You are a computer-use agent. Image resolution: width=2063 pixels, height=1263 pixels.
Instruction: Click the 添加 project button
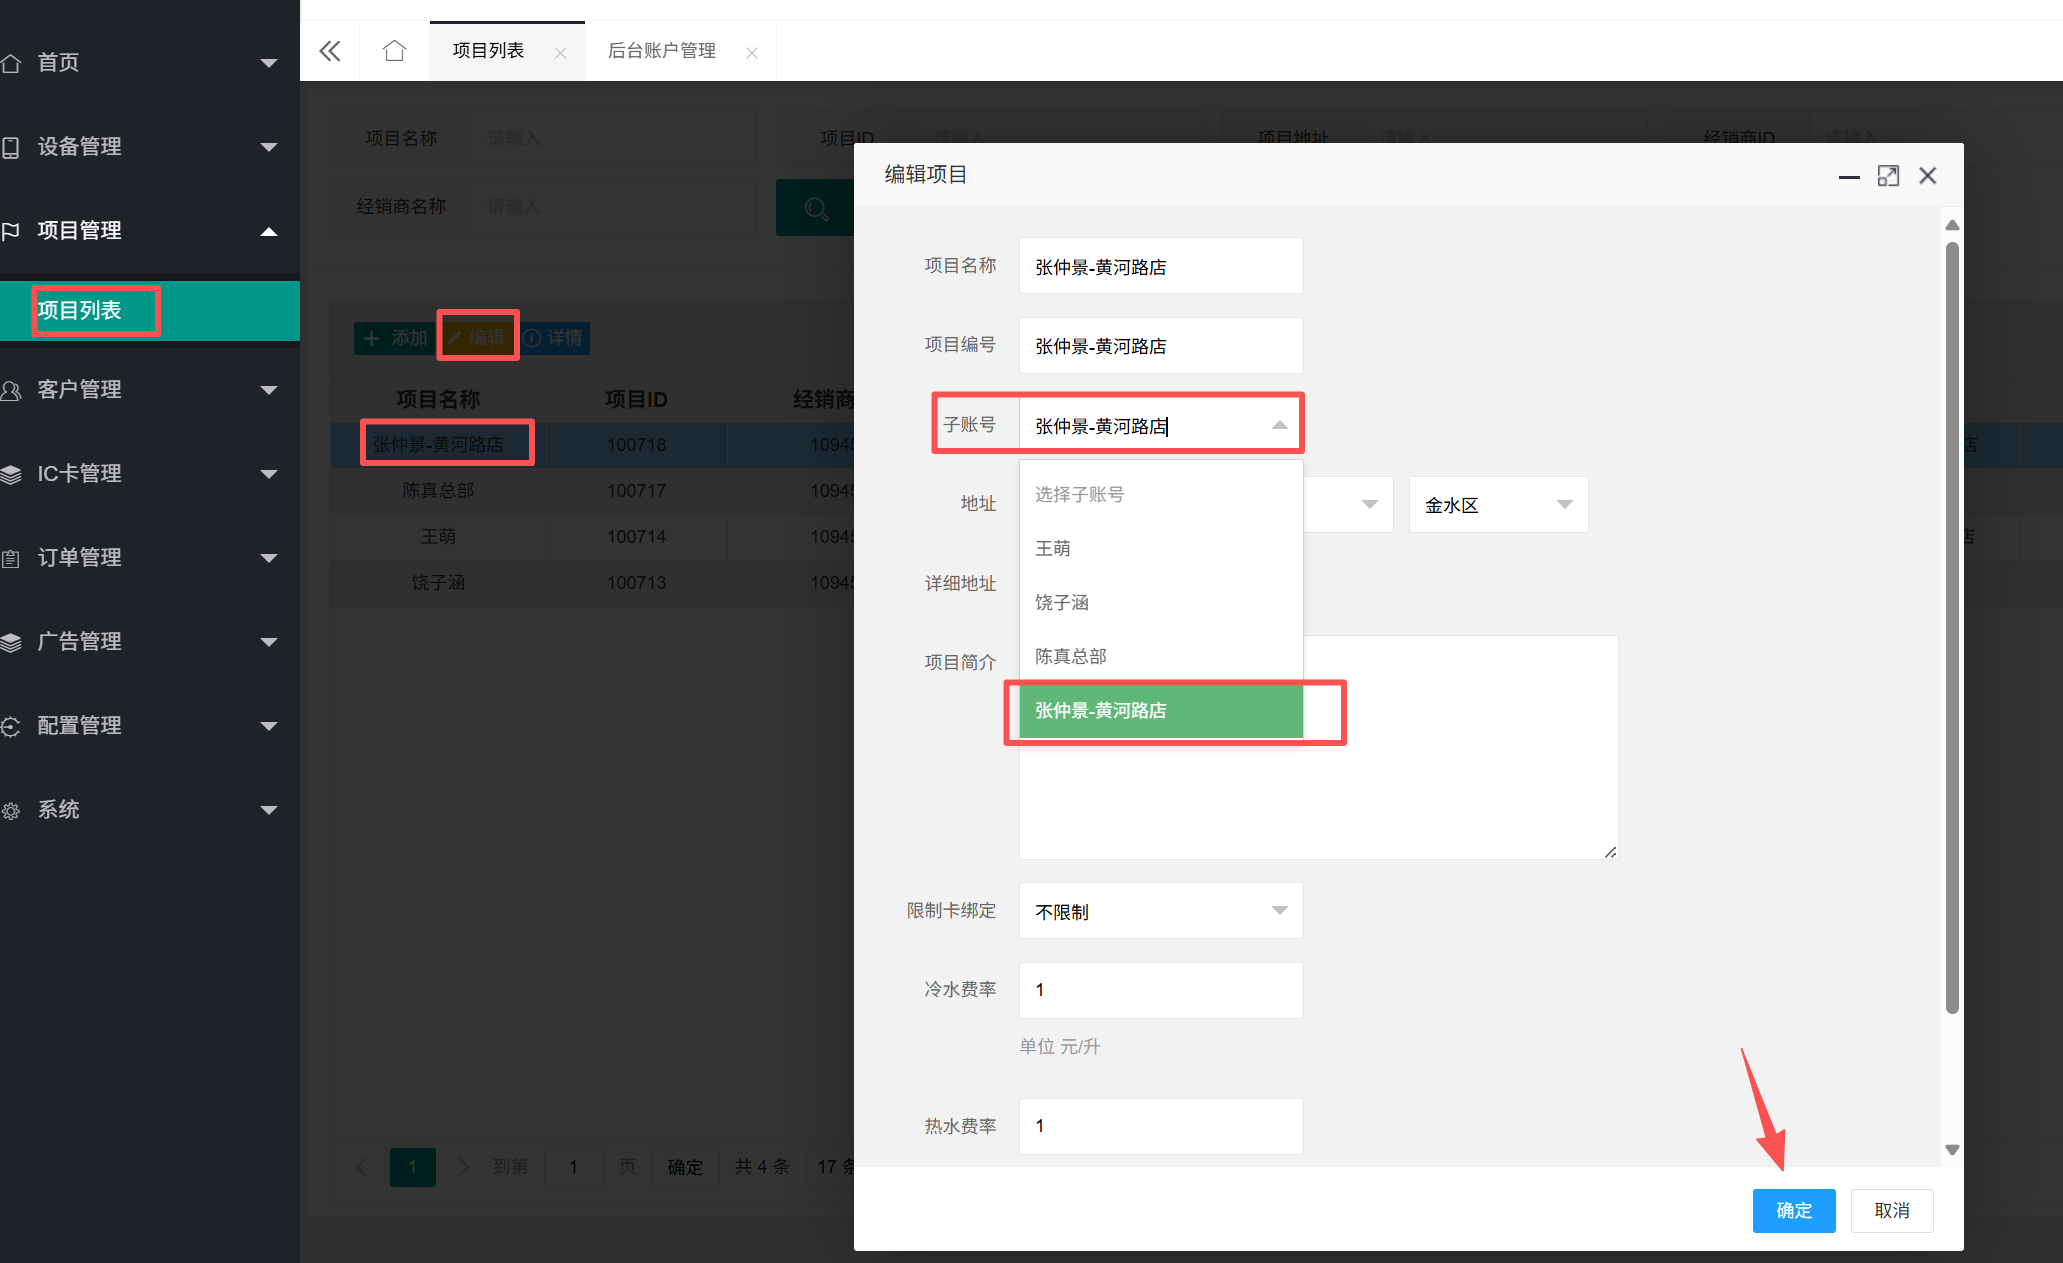click(x=396, y=338)
